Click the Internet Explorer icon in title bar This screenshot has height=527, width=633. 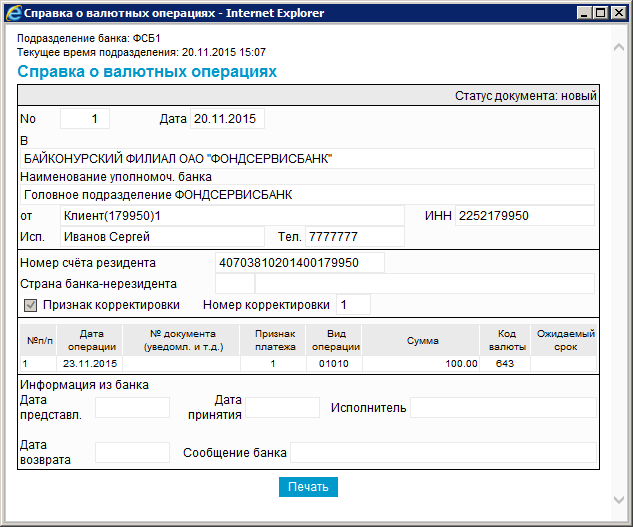pyautogui.click(x=12, y=12)
